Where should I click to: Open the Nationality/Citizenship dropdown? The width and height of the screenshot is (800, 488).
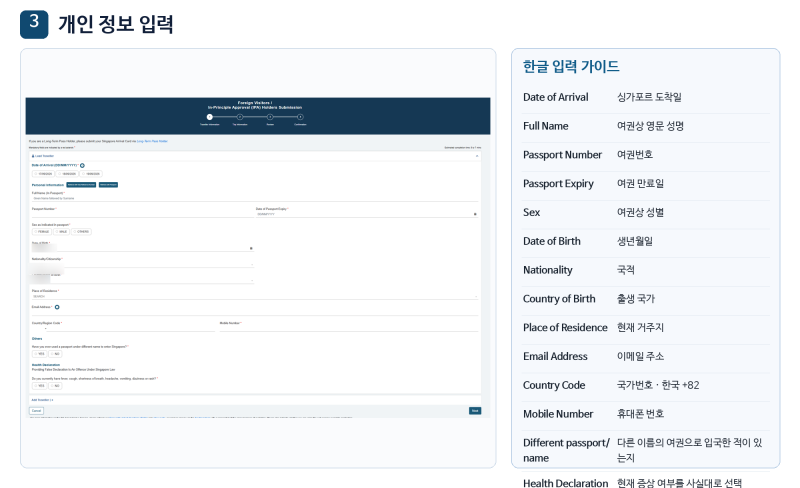pyautogui.click(x=142, y=265)
